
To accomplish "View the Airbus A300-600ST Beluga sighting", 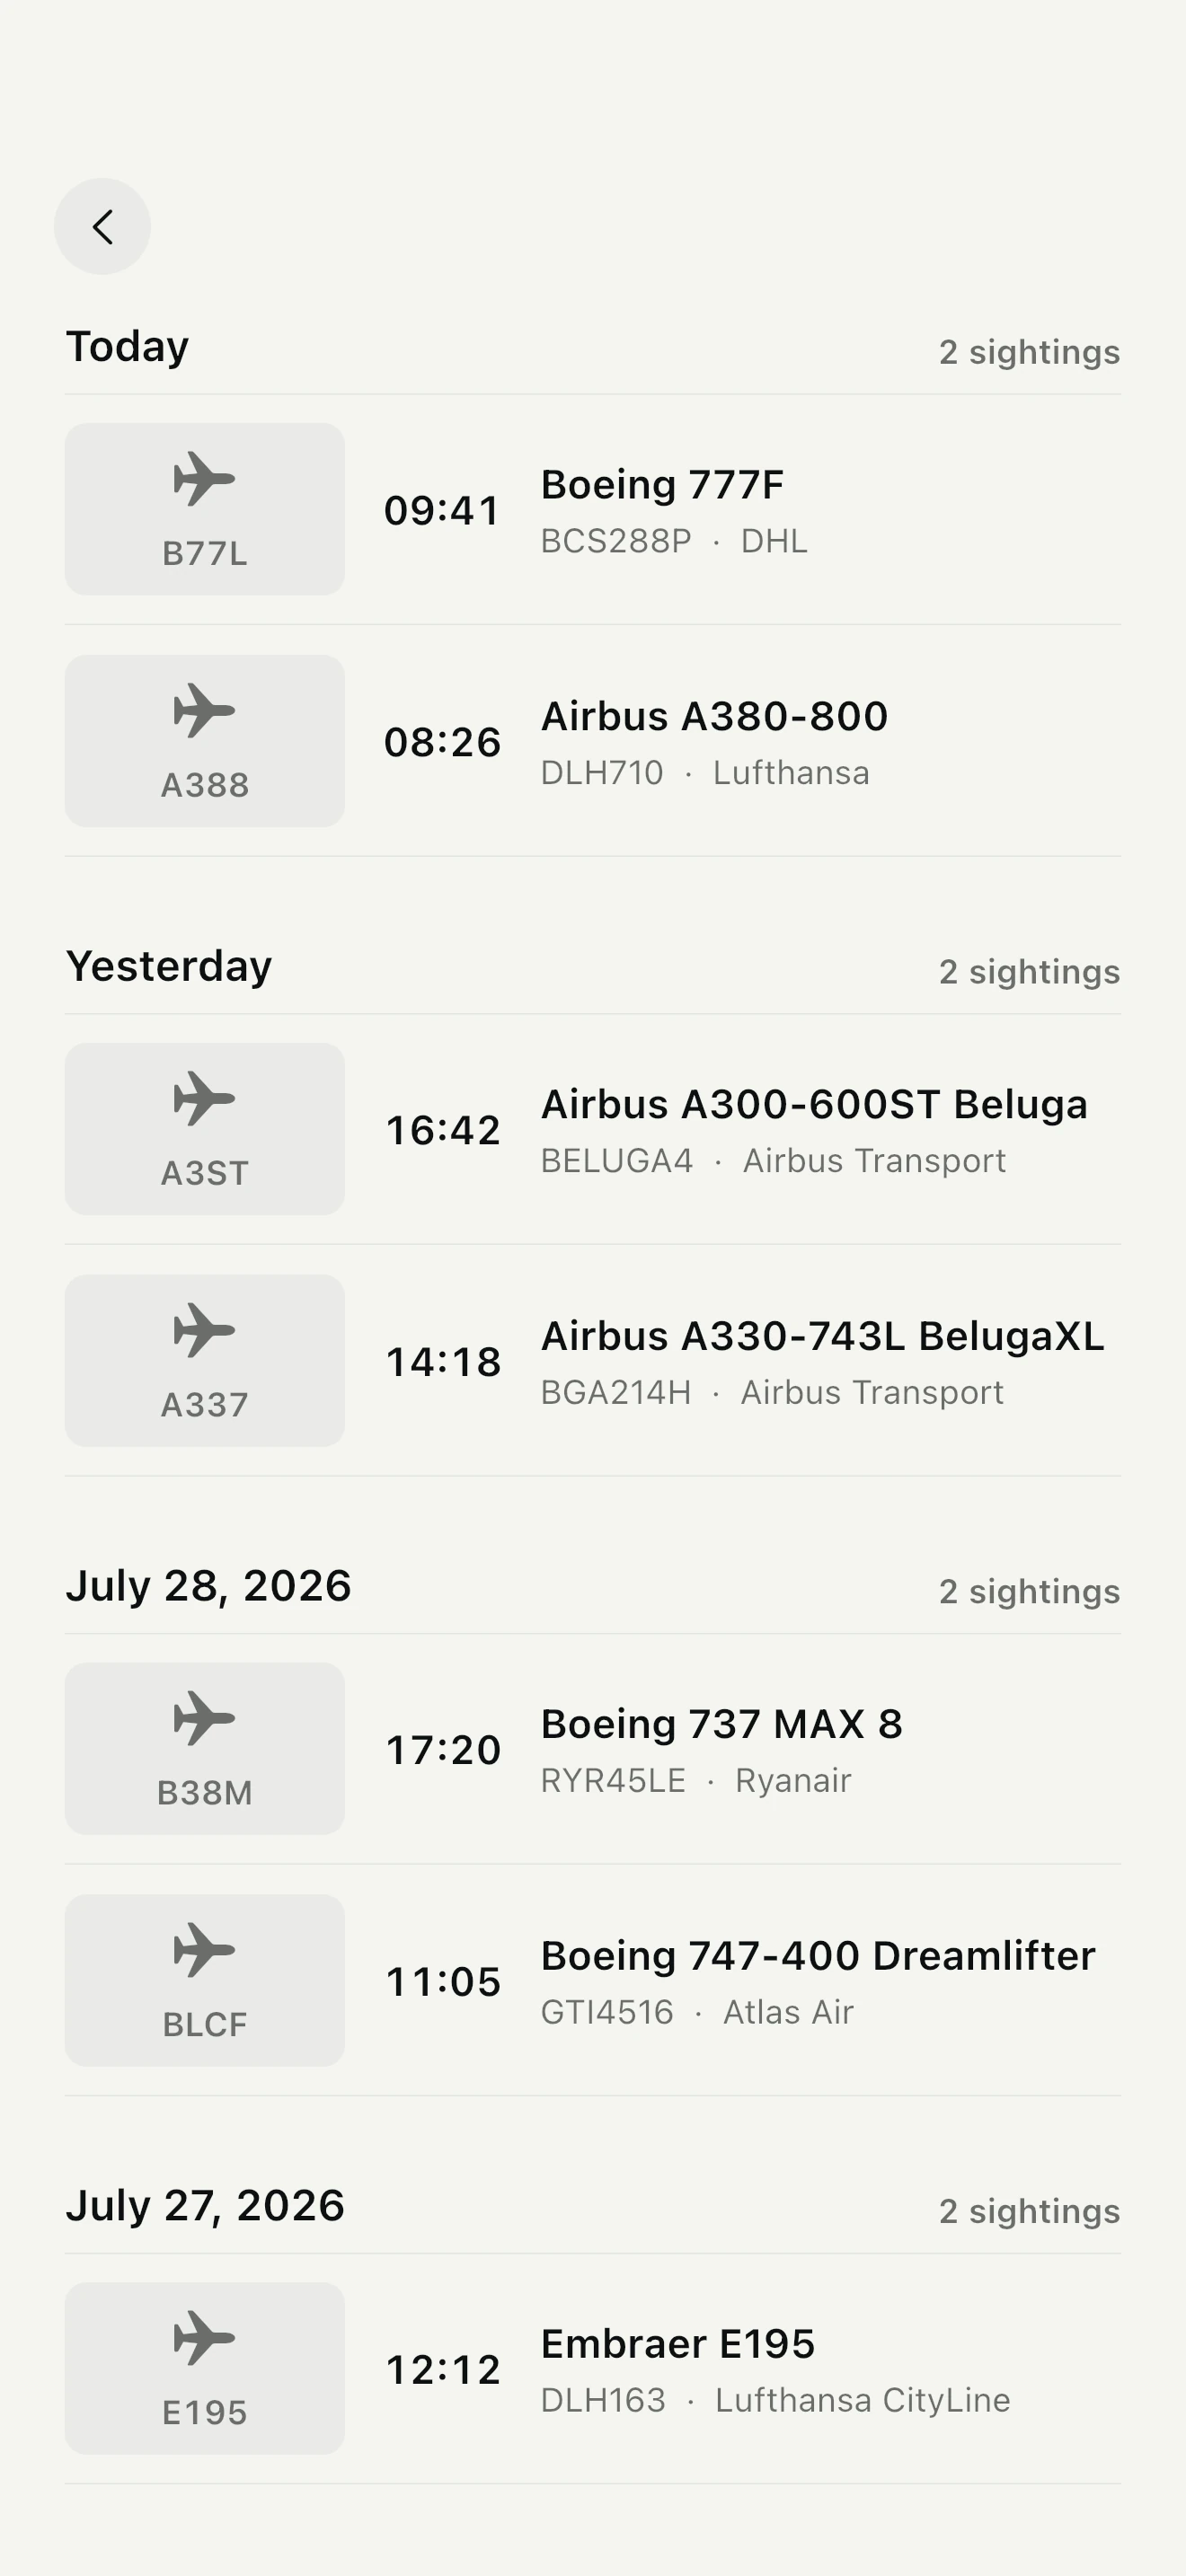I will click(x=593, y=1130).
